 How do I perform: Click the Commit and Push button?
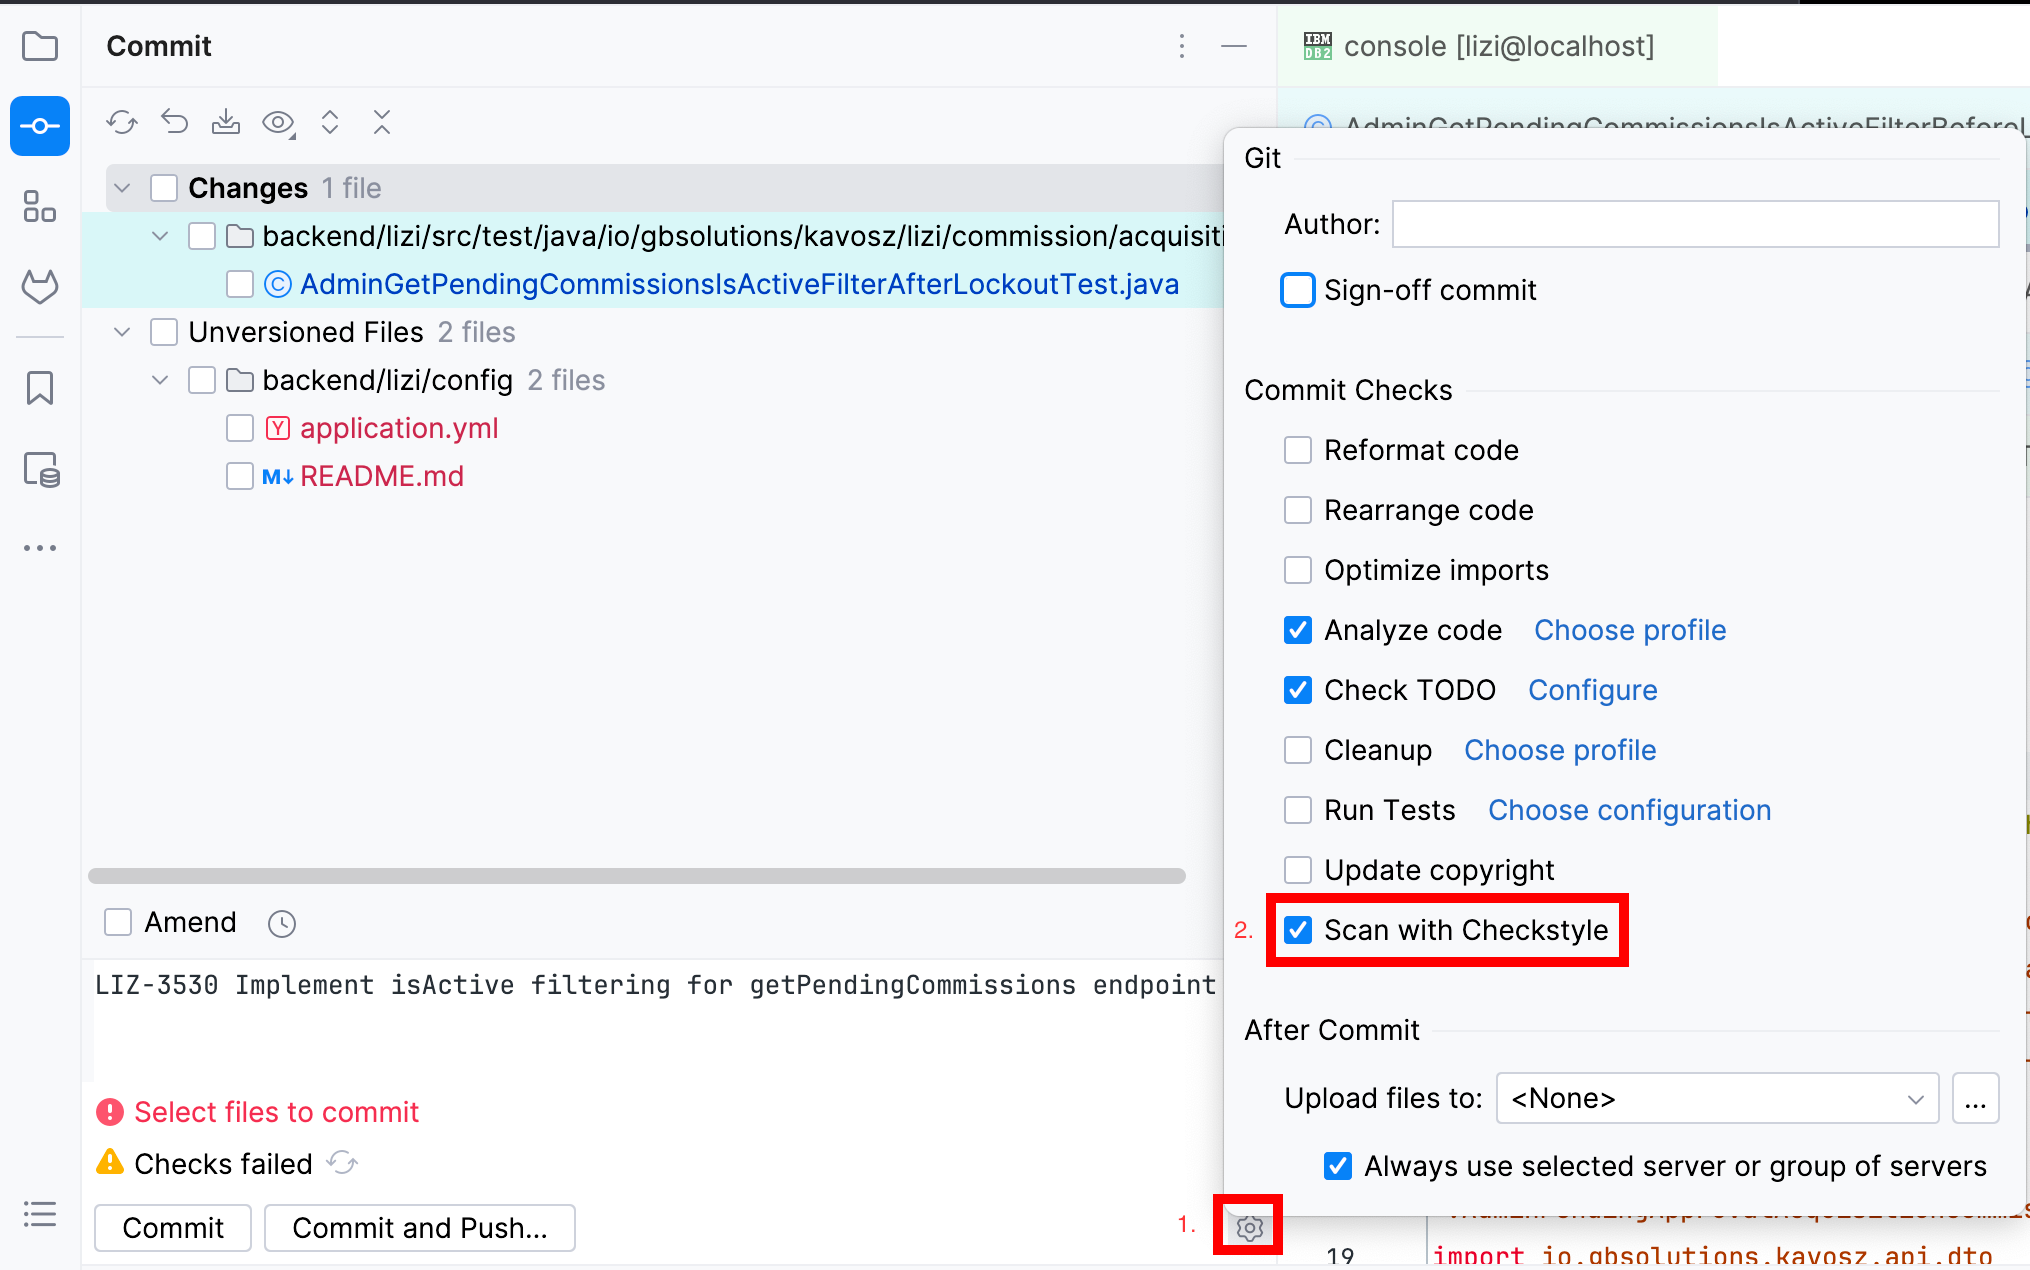coord(419,1227)
